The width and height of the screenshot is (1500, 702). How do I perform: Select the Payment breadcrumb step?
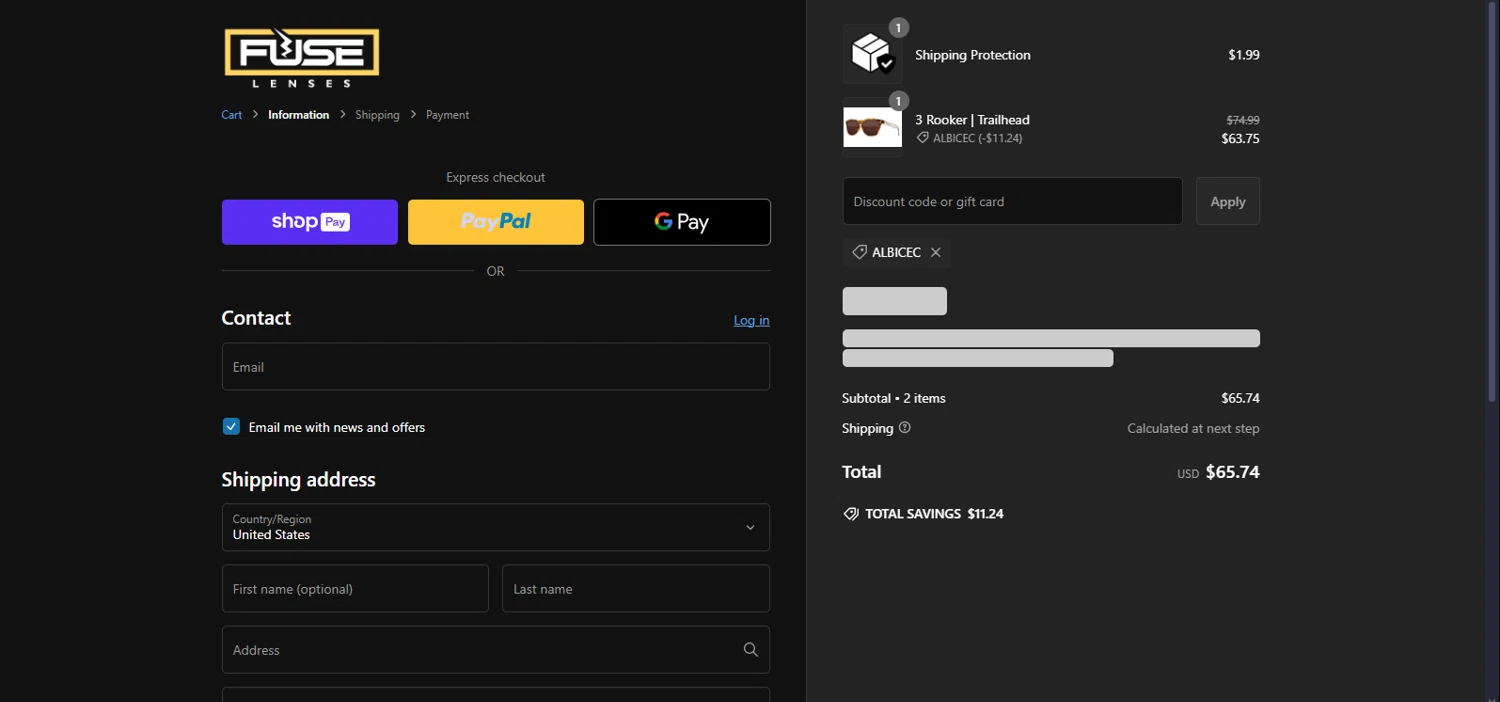(447, 115)
